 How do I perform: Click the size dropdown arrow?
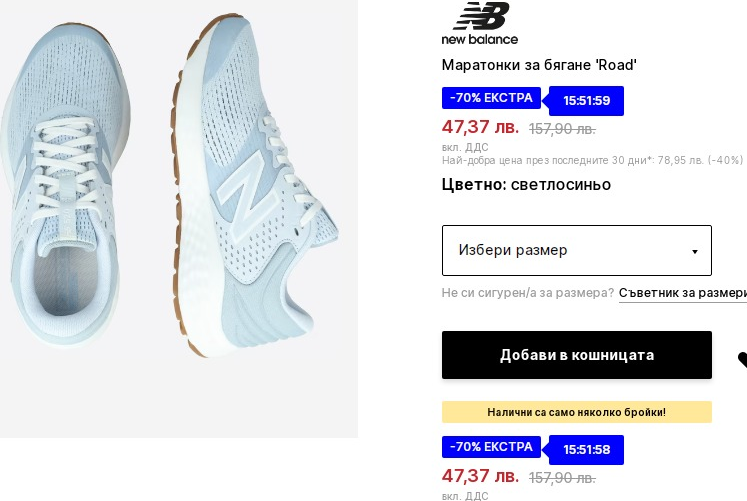pyautogui.click(x=695, y=251)
